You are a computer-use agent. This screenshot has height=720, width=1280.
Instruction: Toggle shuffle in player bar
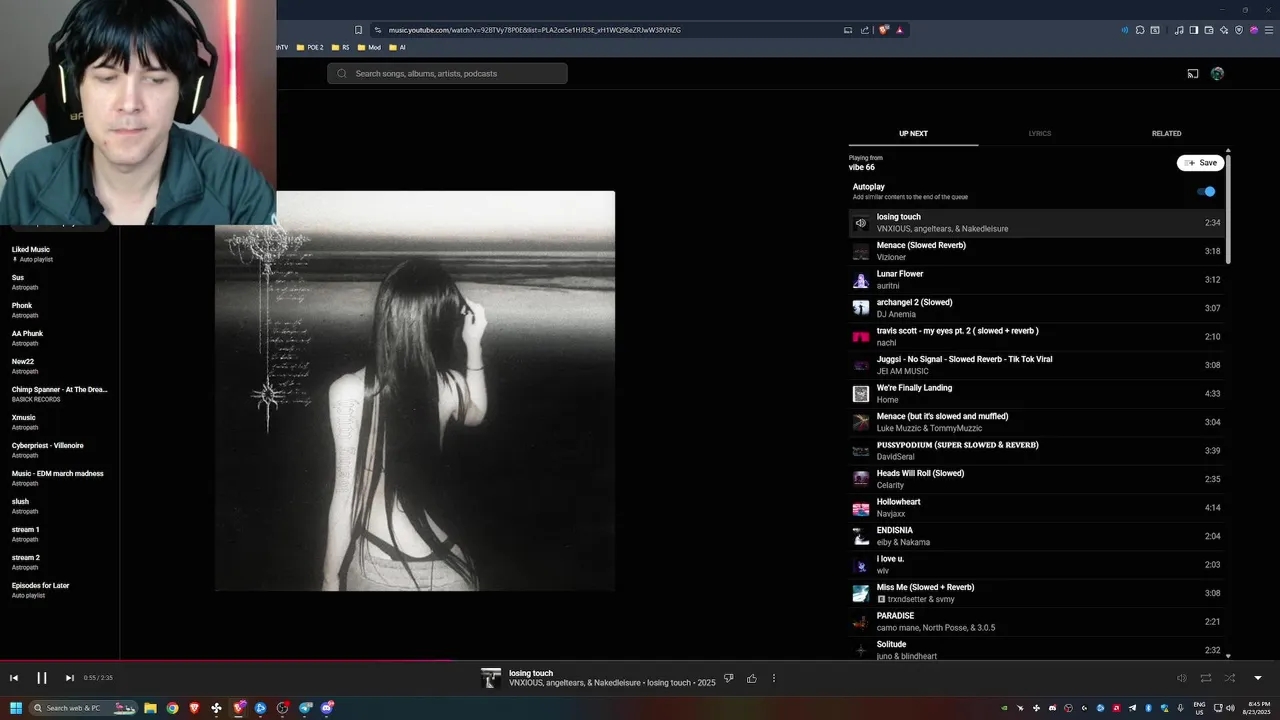click(1230, 678)
